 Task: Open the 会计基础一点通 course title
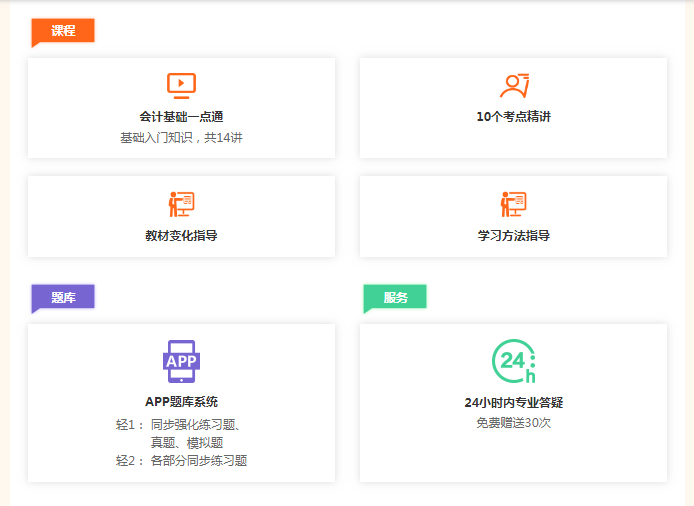pyautogui.click(x=181, y=117)
